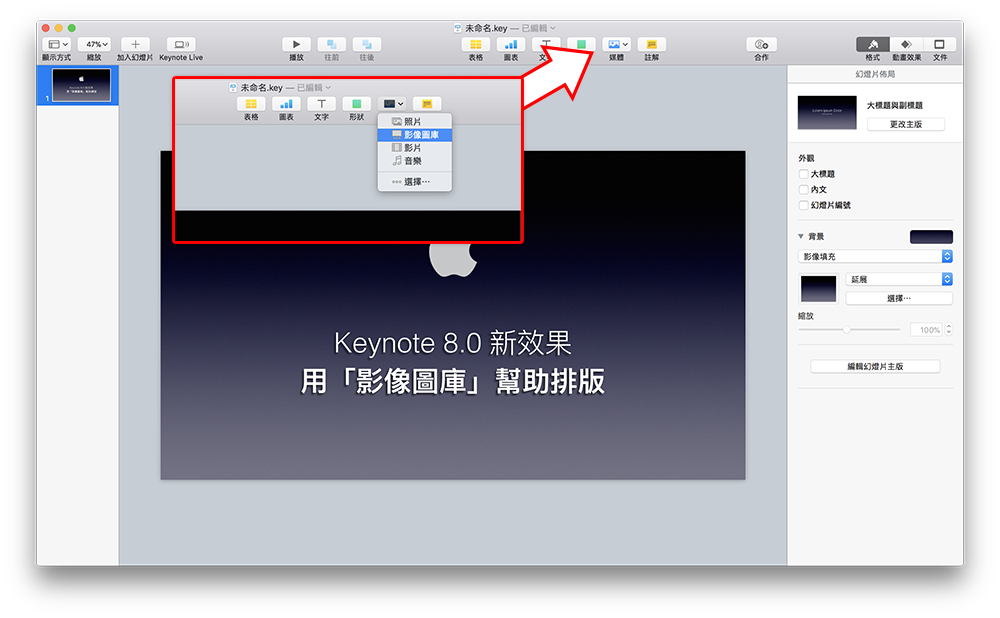Click the inset 表格 table icon
The height and width of the screenshot is (618, 1000).
pyautogui.click(x=251, y=104)
